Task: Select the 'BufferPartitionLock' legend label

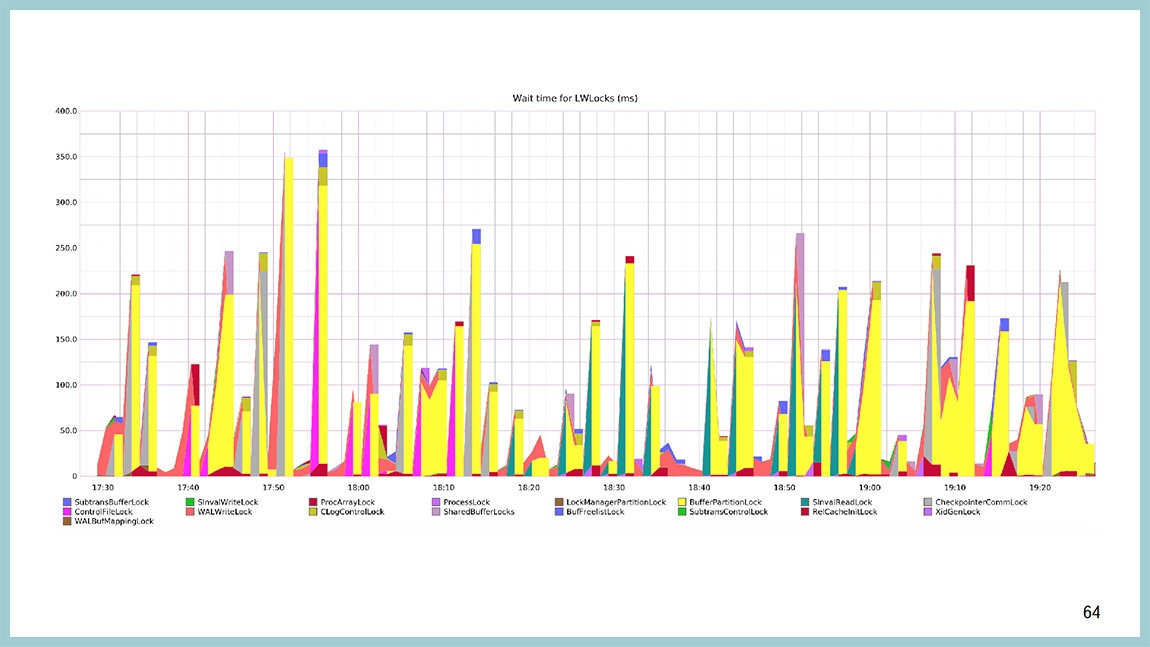Action: coord(725,502)
